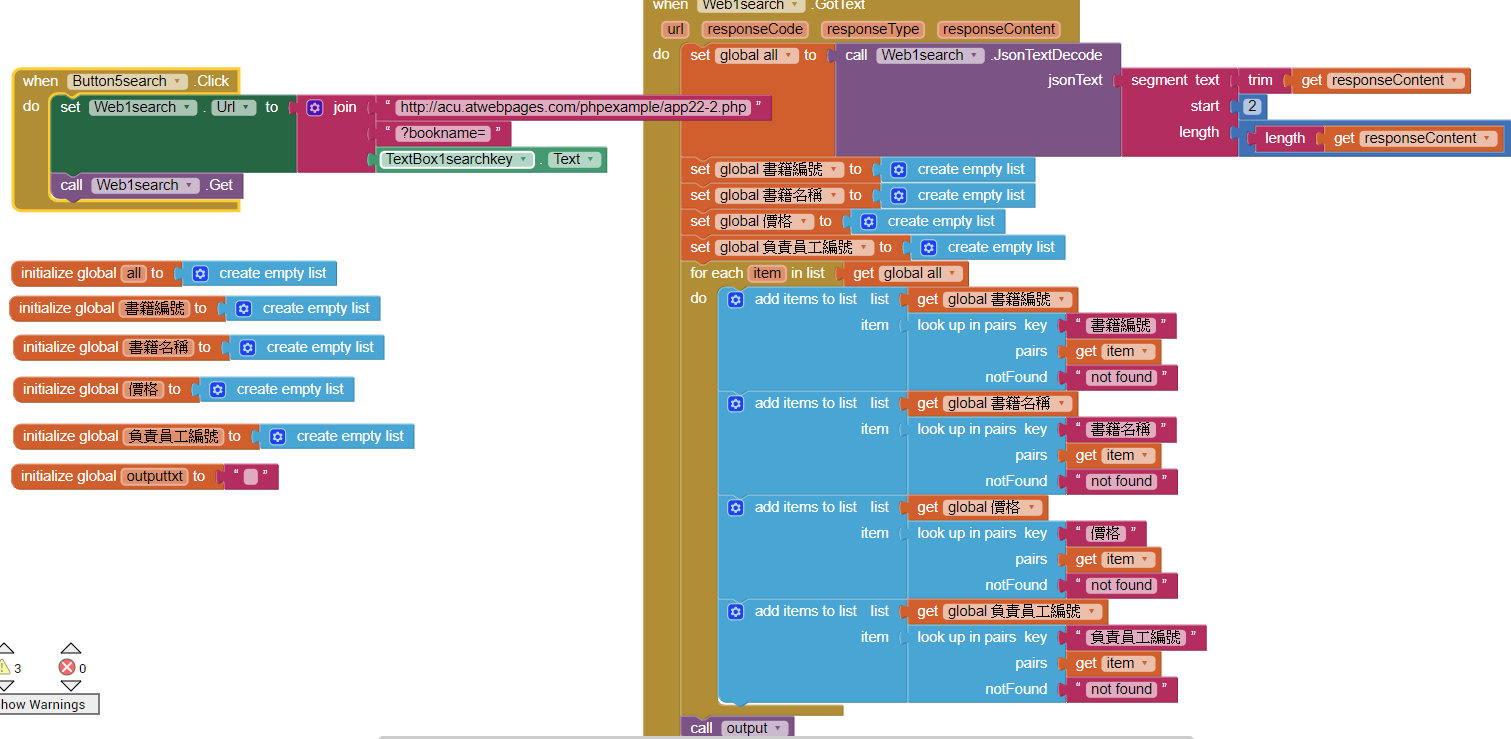The image size is (1511, 739).
Task: Click the red error circle icon
Action: tap(67, 667)
